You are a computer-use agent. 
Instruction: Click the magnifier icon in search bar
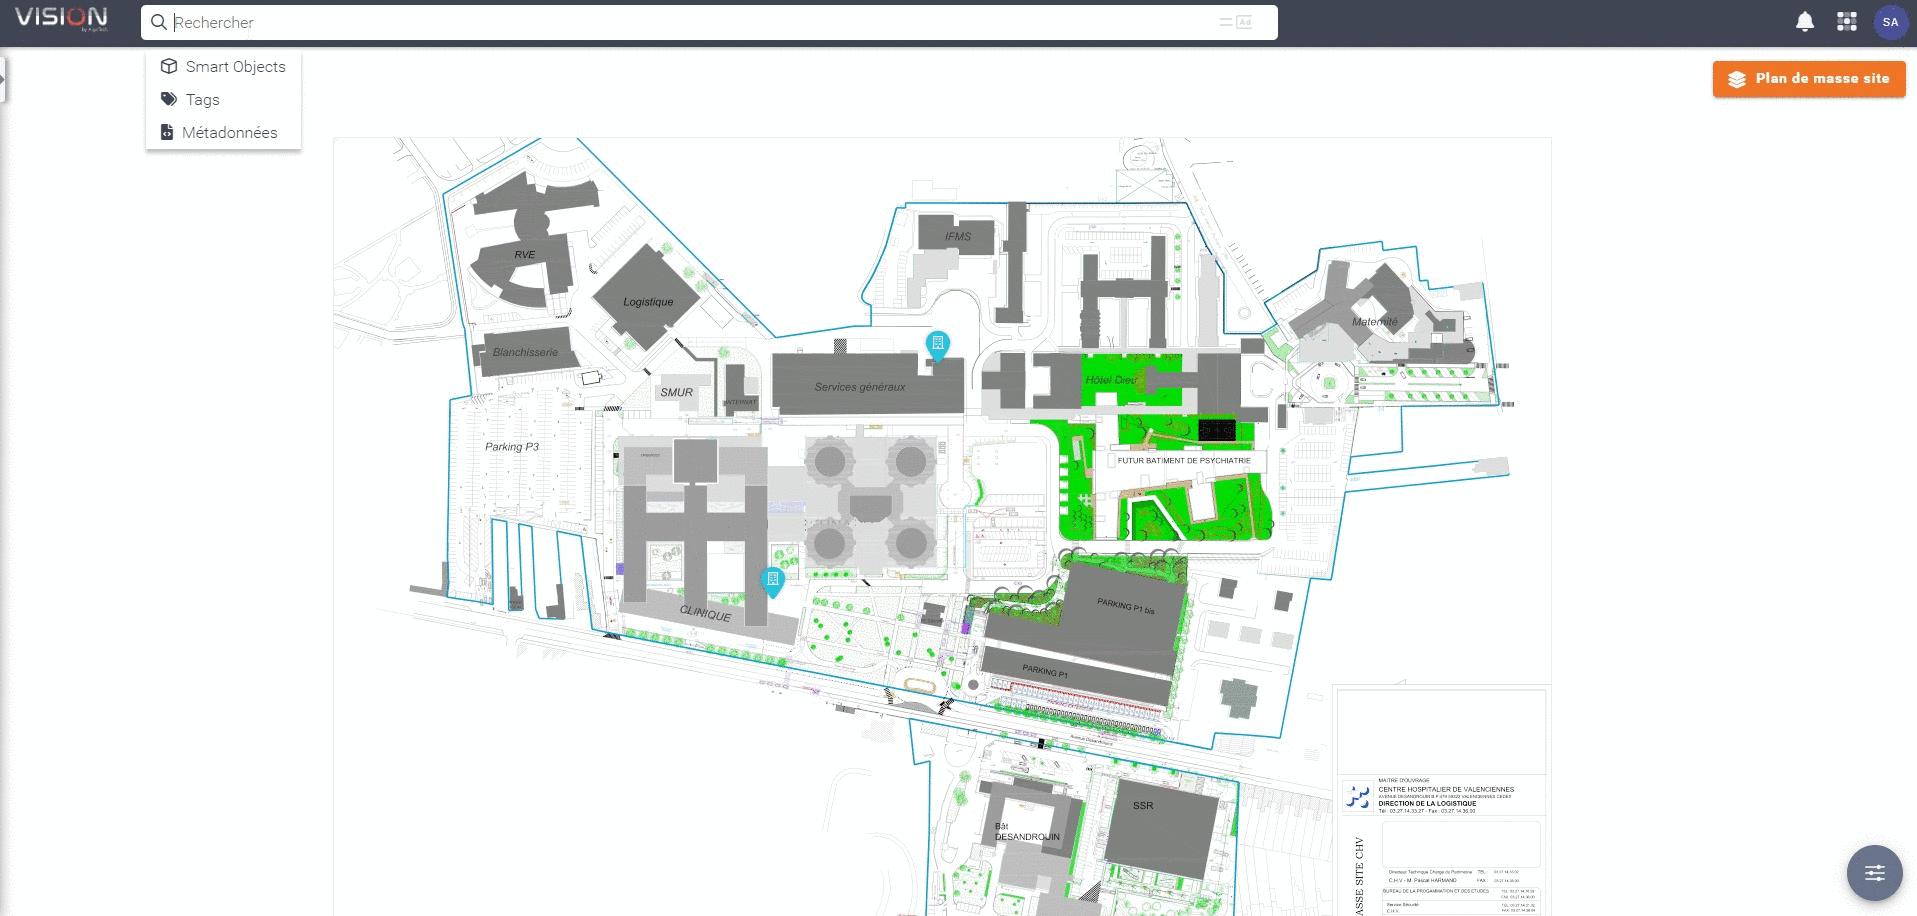(159, 22)
